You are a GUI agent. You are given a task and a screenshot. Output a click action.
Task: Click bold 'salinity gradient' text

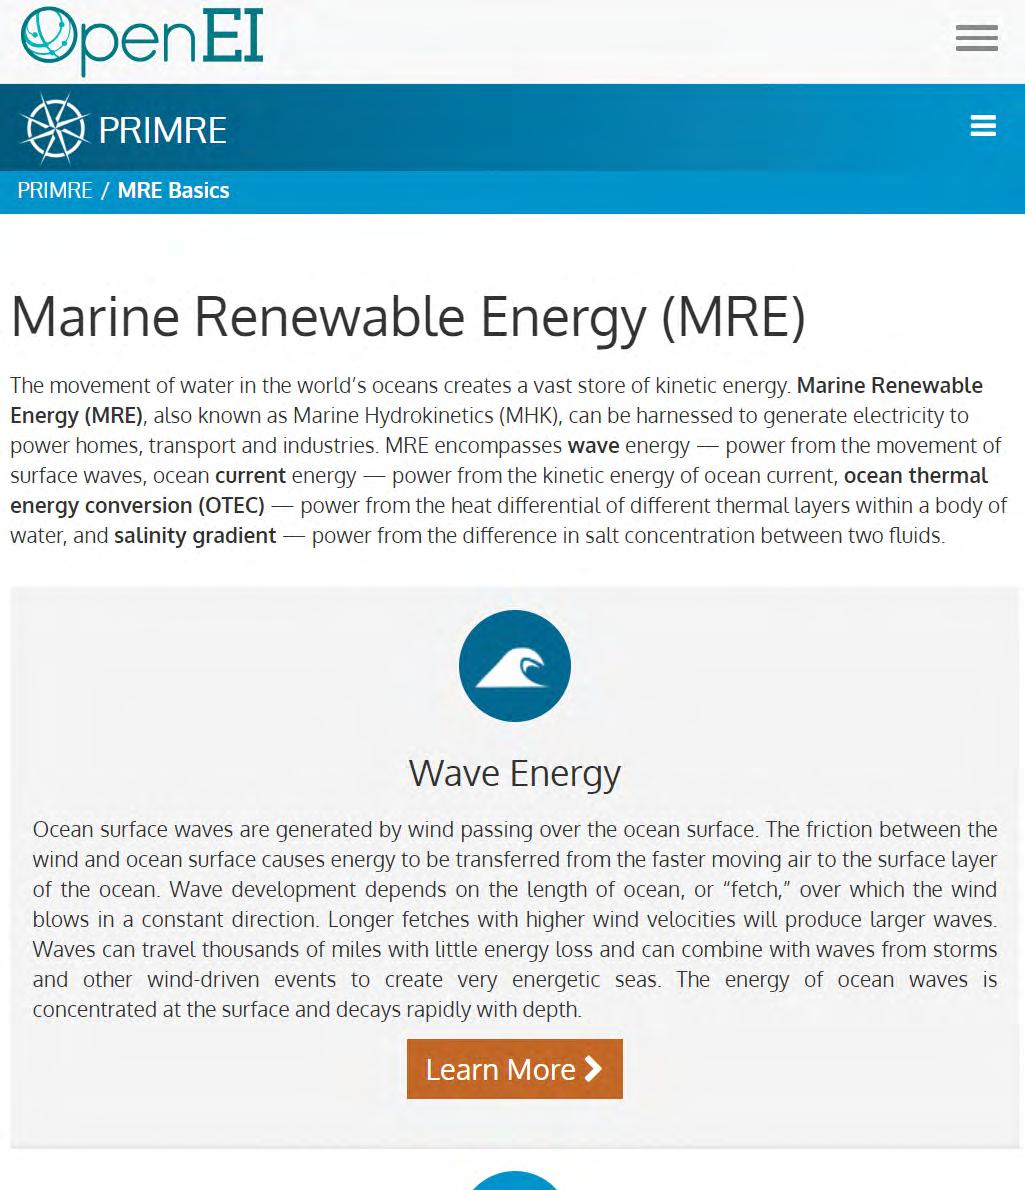[x=195, y=535]
